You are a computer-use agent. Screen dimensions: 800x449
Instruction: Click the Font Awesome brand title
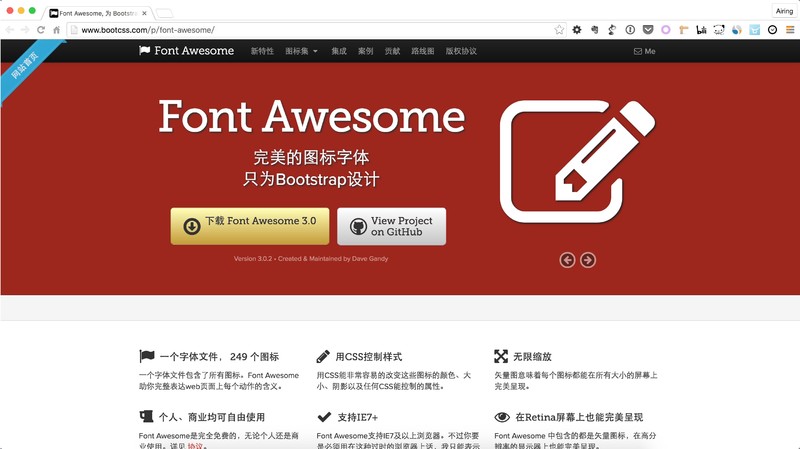click(194, 51)
